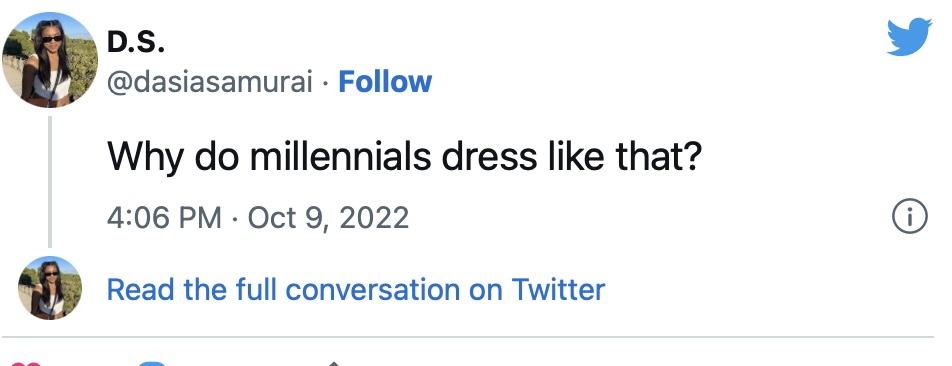The height and width of the screenshot is (366, 952).
Task: Click the question mark ending the tweet
Action: (x=692, y=155)
